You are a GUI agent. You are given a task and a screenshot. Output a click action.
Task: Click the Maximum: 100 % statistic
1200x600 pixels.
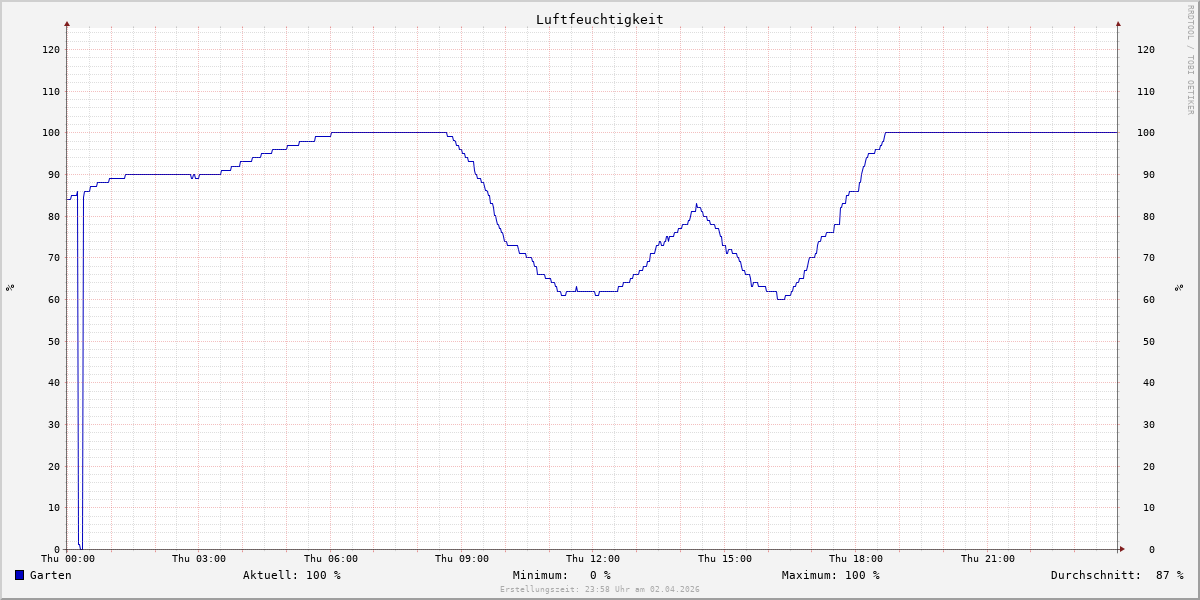(x=830, y=575)
